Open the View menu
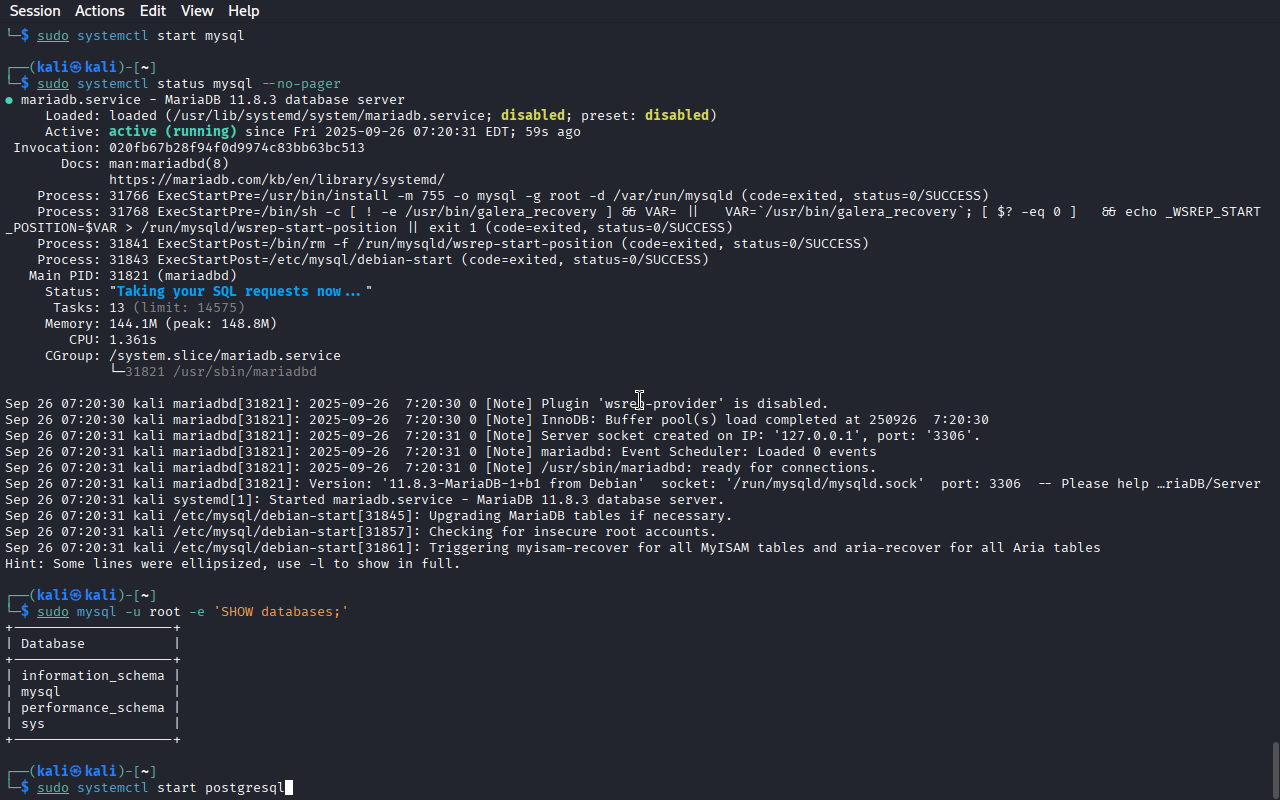The image size is (1280, 800). [197, 11]
